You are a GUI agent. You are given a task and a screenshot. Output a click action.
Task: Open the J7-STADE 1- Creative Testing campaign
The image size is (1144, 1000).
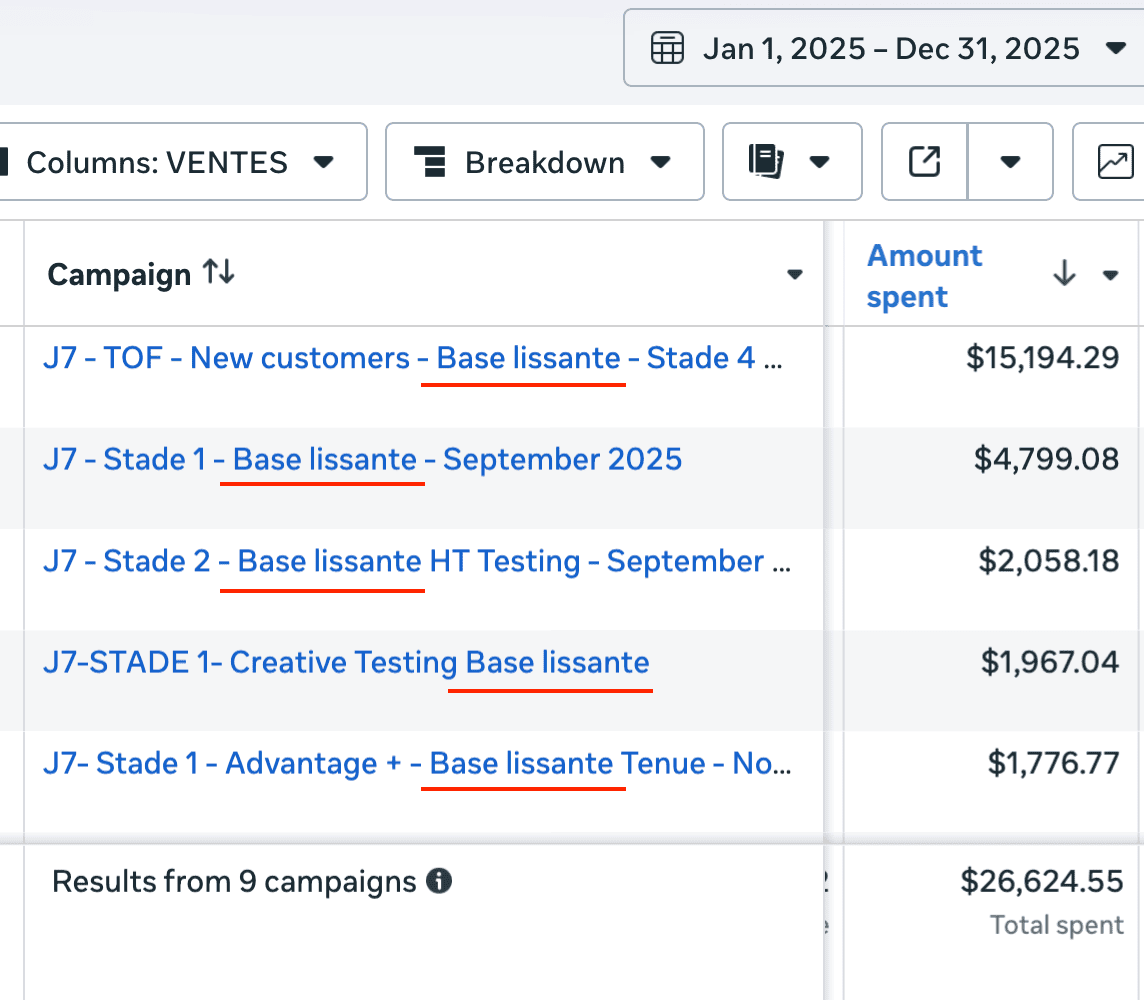(346, 662)
